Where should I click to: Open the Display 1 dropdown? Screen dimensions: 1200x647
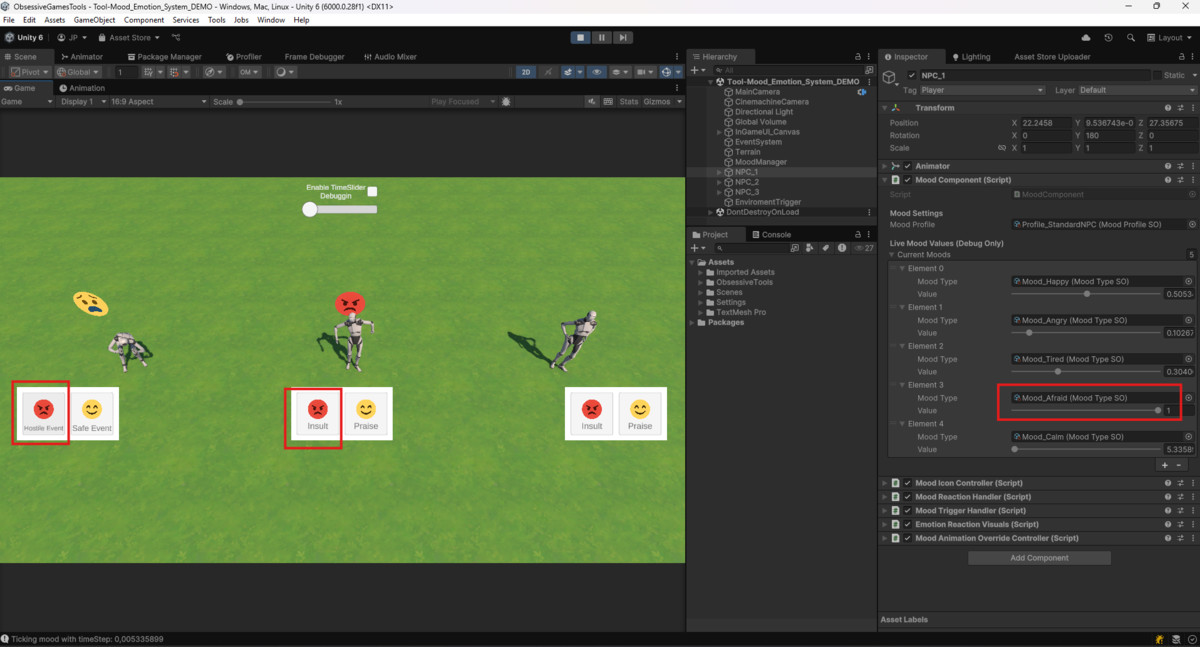coord(81,101)
